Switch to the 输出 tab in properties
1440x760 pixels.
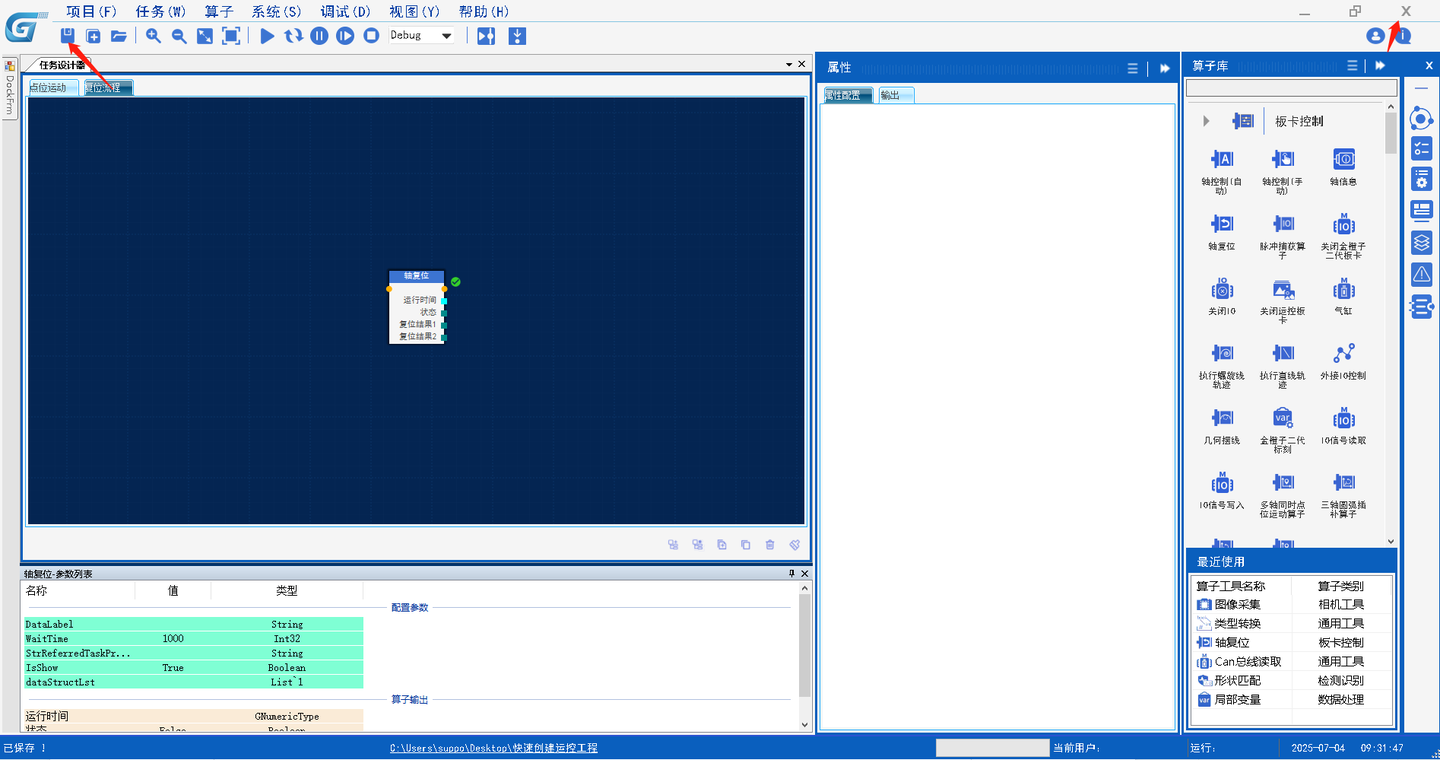click(x=896, y=95)
